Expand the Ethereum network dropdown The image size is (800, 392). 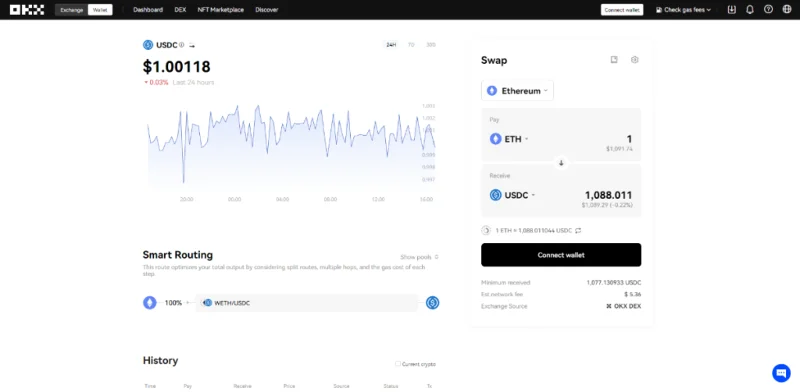(517, 91)
